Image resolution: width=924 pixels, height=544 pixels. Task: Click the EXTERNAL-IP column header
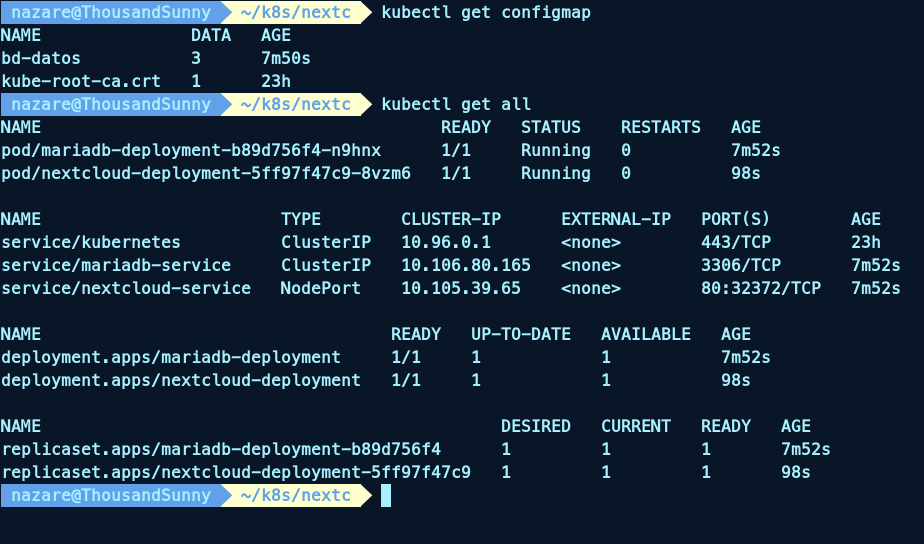click(x=616, y=219)
